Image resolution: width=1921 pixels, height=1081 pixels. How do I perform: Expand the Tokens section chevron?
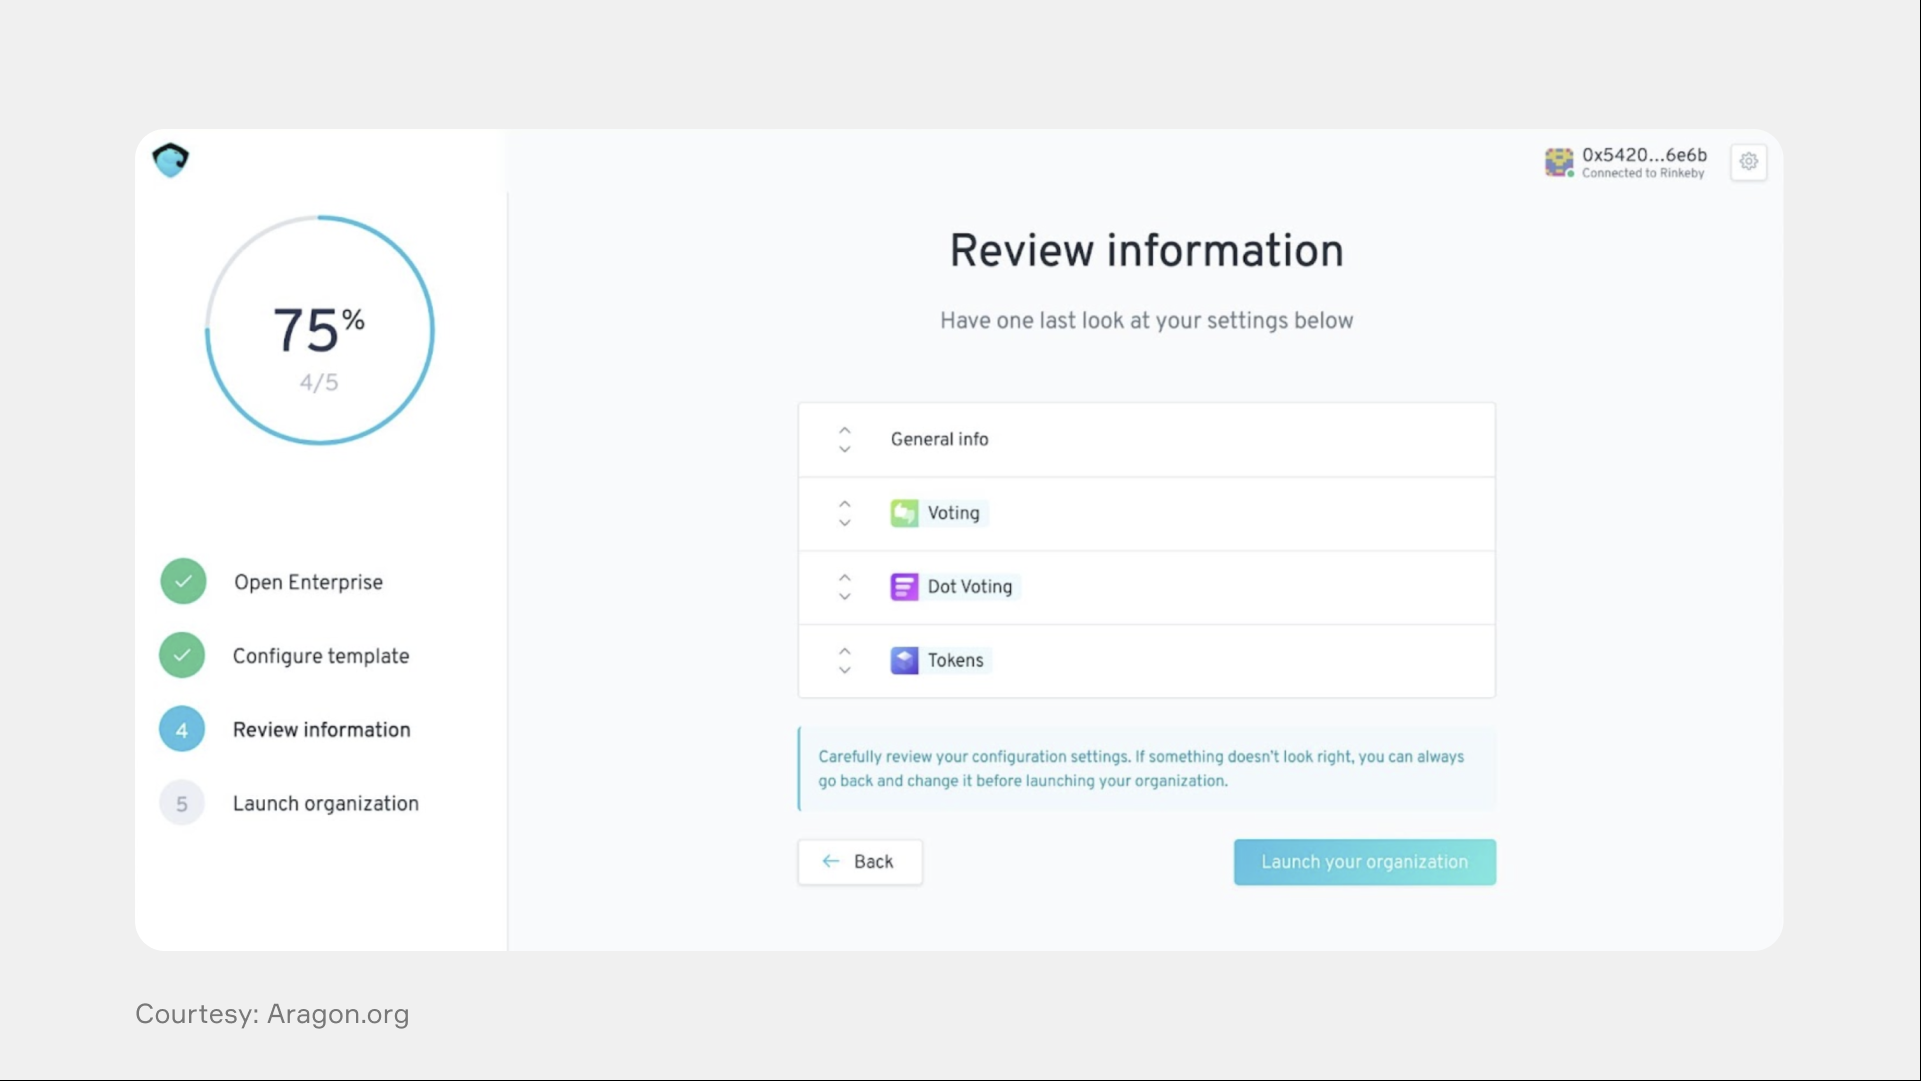[x=845, y=661]
